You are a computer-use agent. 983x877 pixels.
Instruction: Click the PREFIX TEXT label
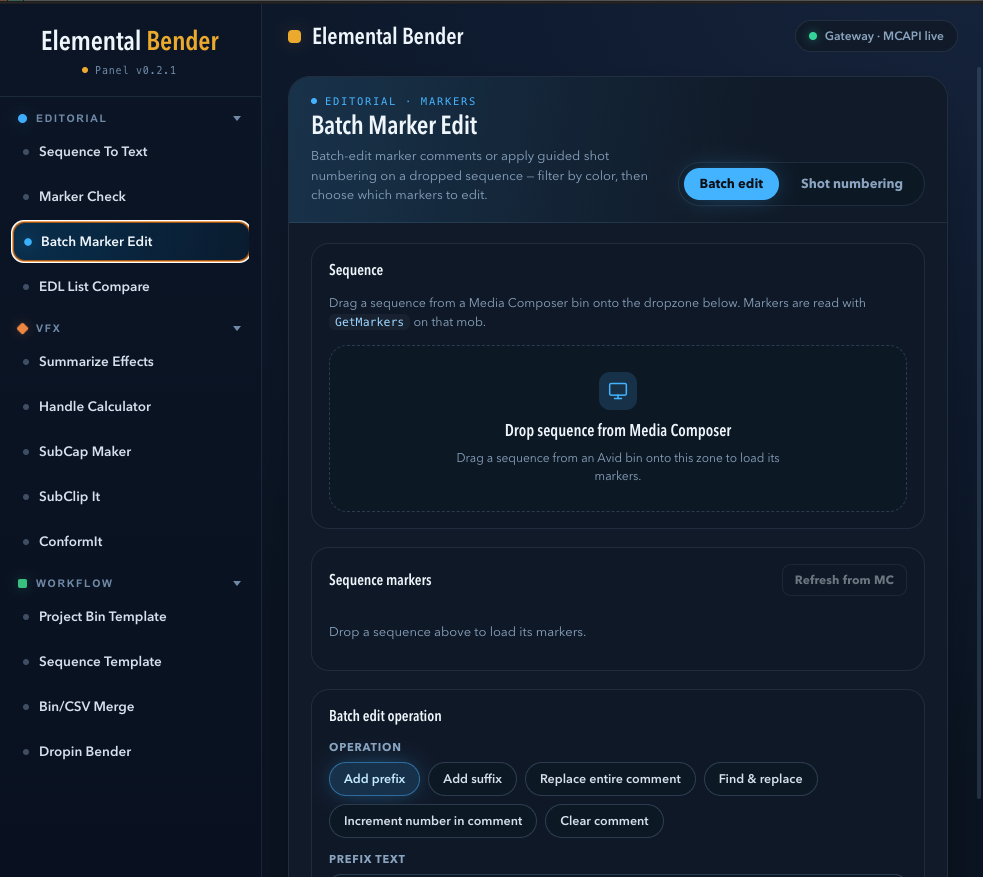[367, 859]
